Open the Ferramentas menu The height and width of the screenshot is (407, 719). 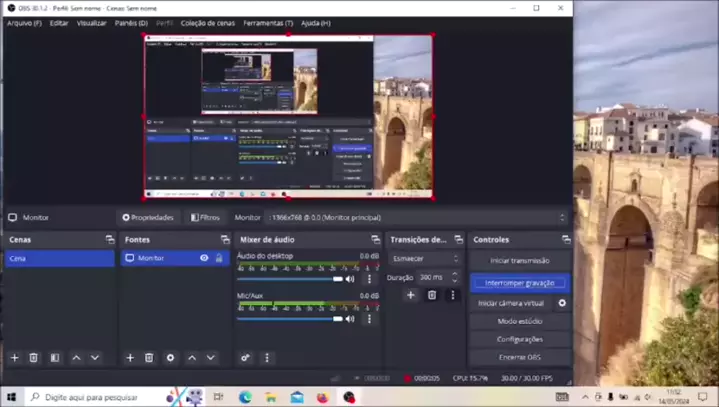click(x=268, y=22)
